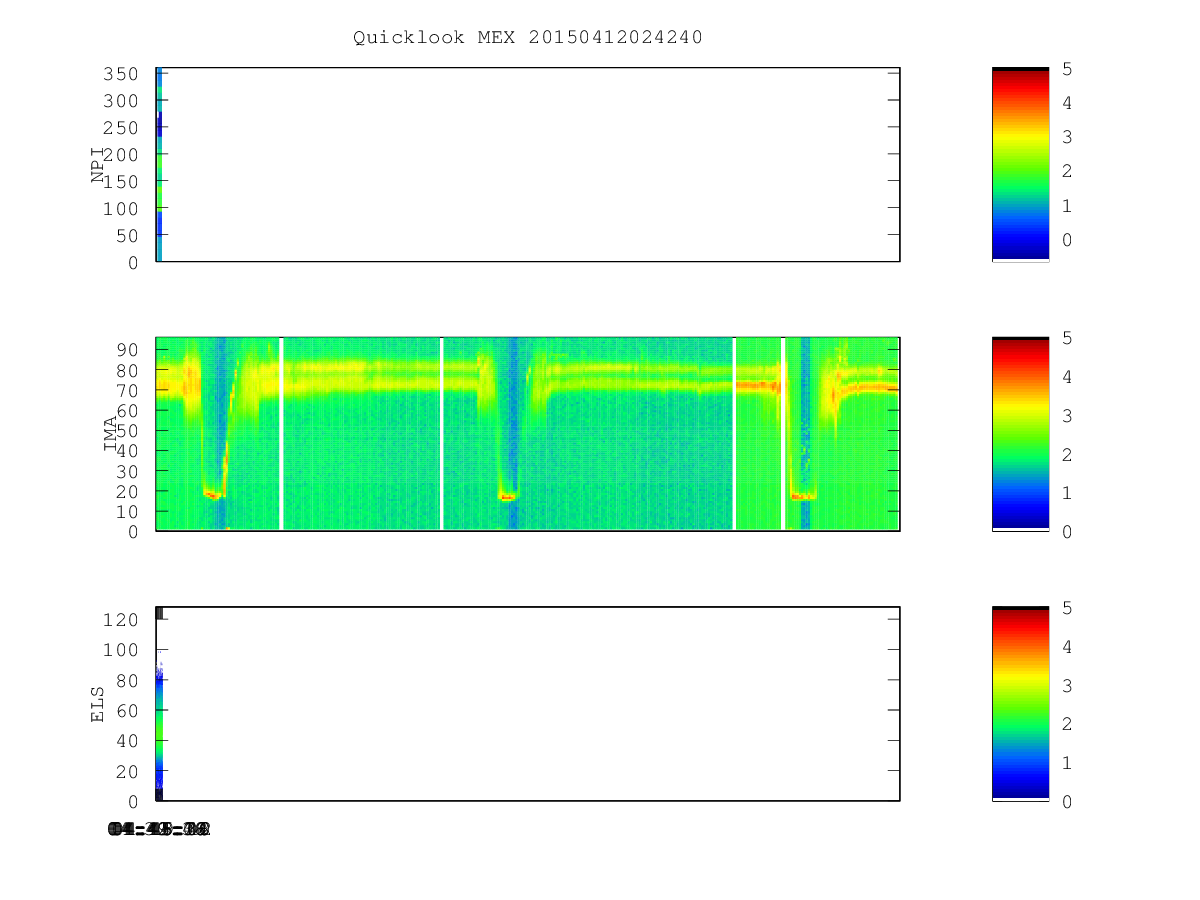Image resolution: width=1200 pixels, height=900 pixels.
Task: Select the ELS y-axis label
Action: [x=98, y=704]
